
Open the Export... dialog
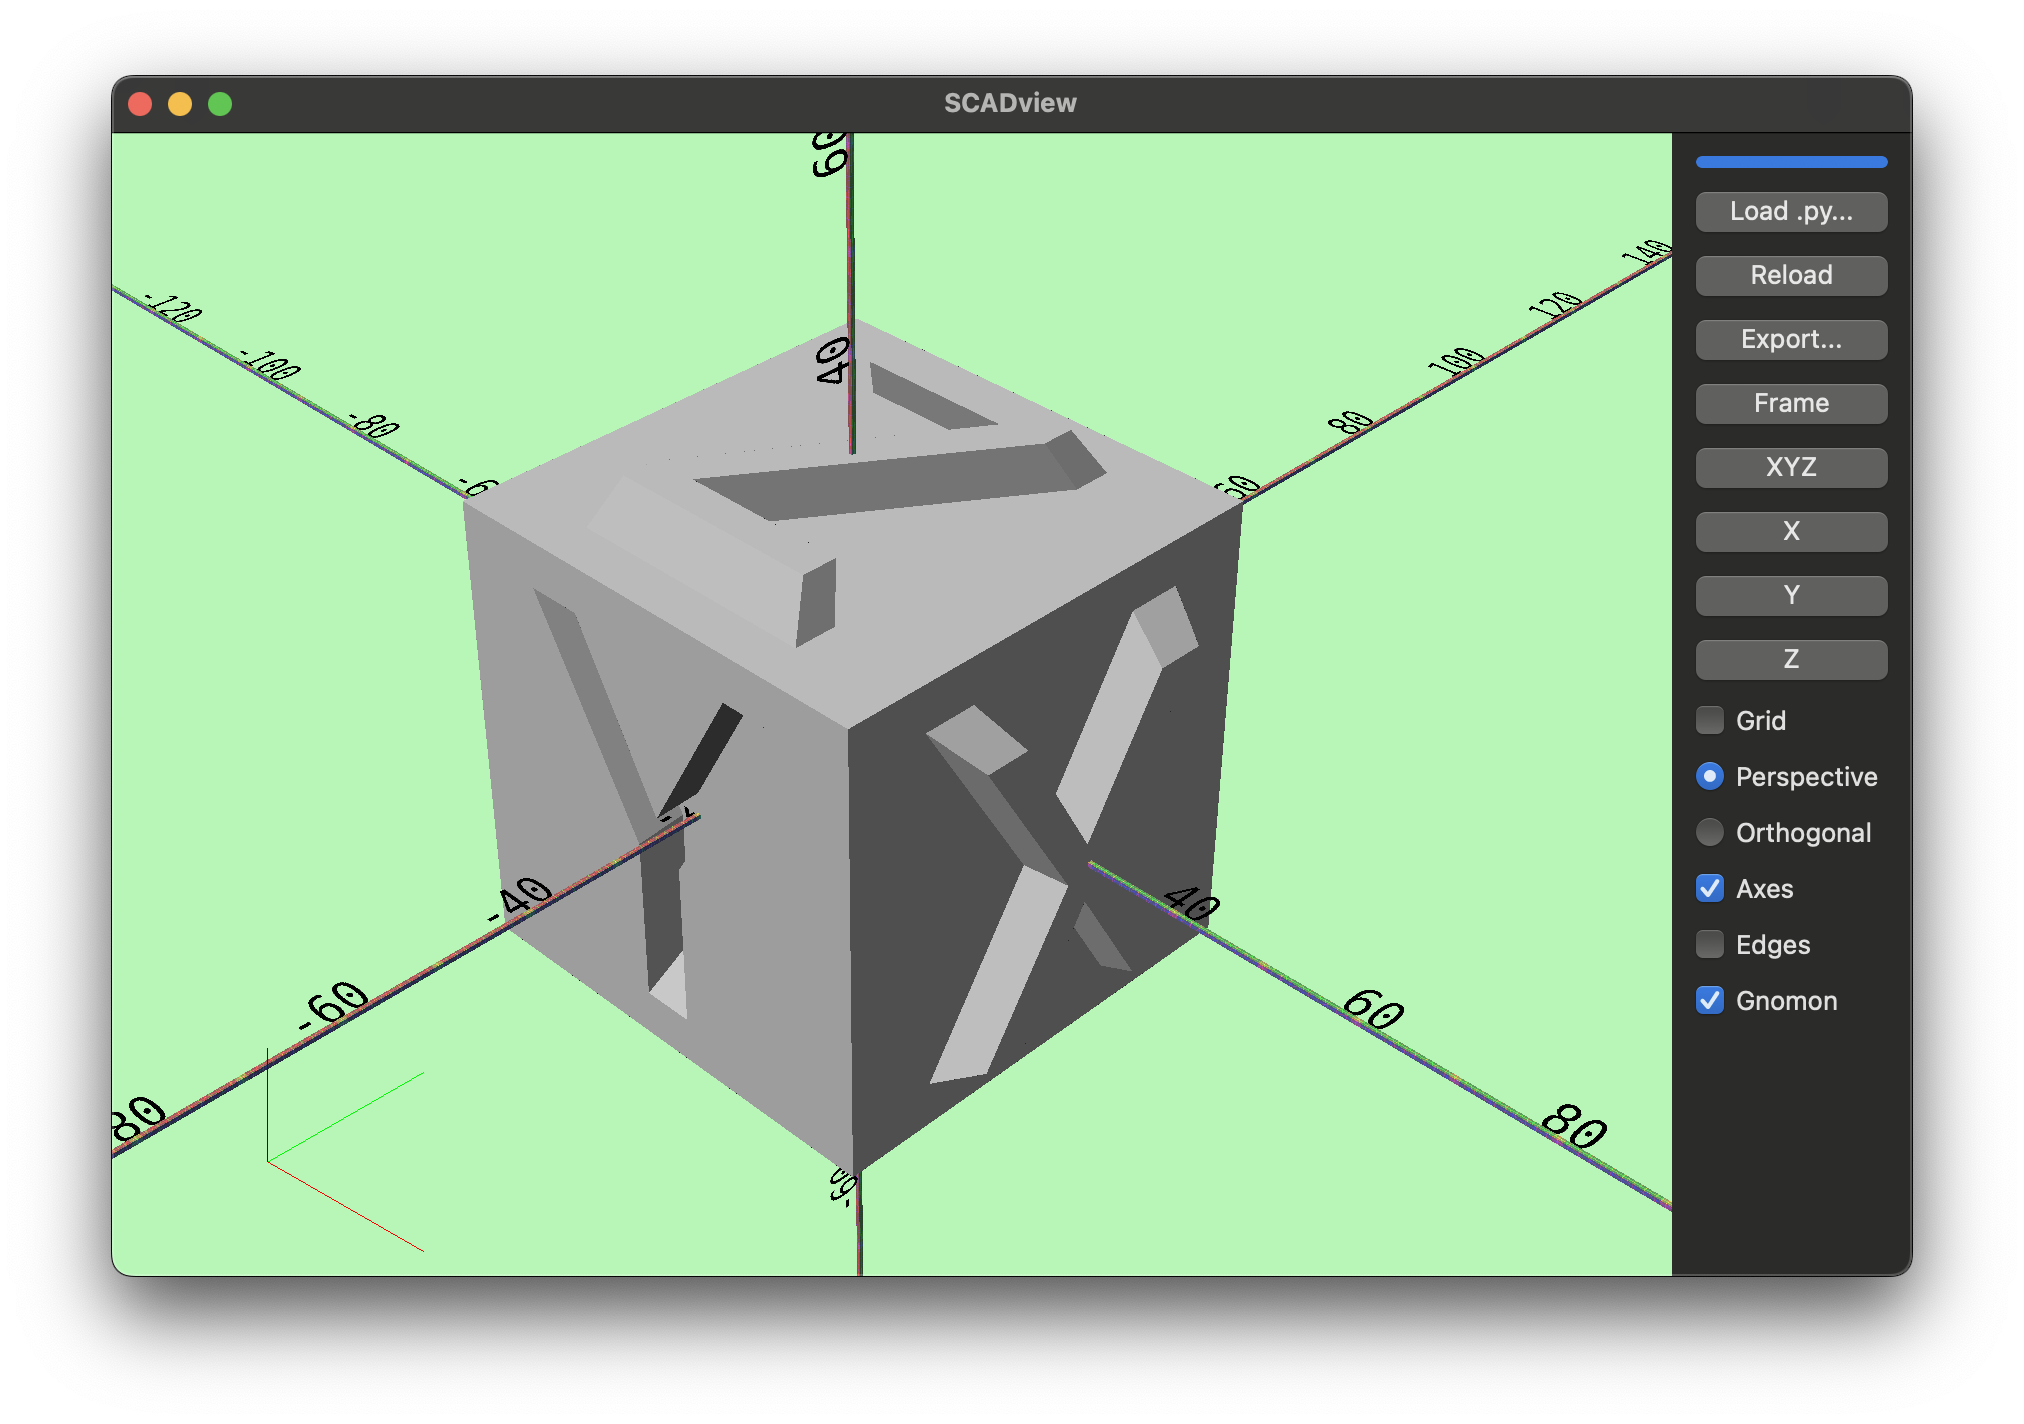(x=1790, y=339)
